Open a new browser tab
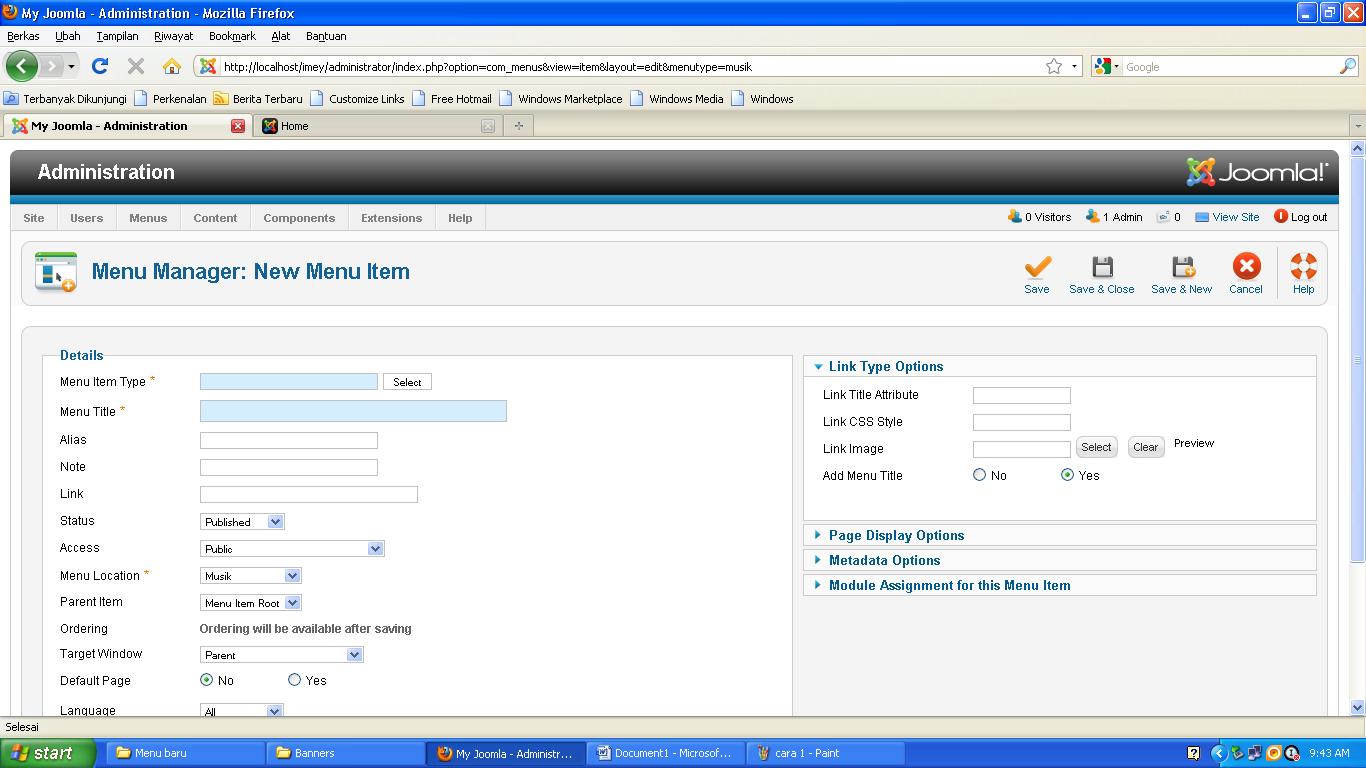 [518, 126]
